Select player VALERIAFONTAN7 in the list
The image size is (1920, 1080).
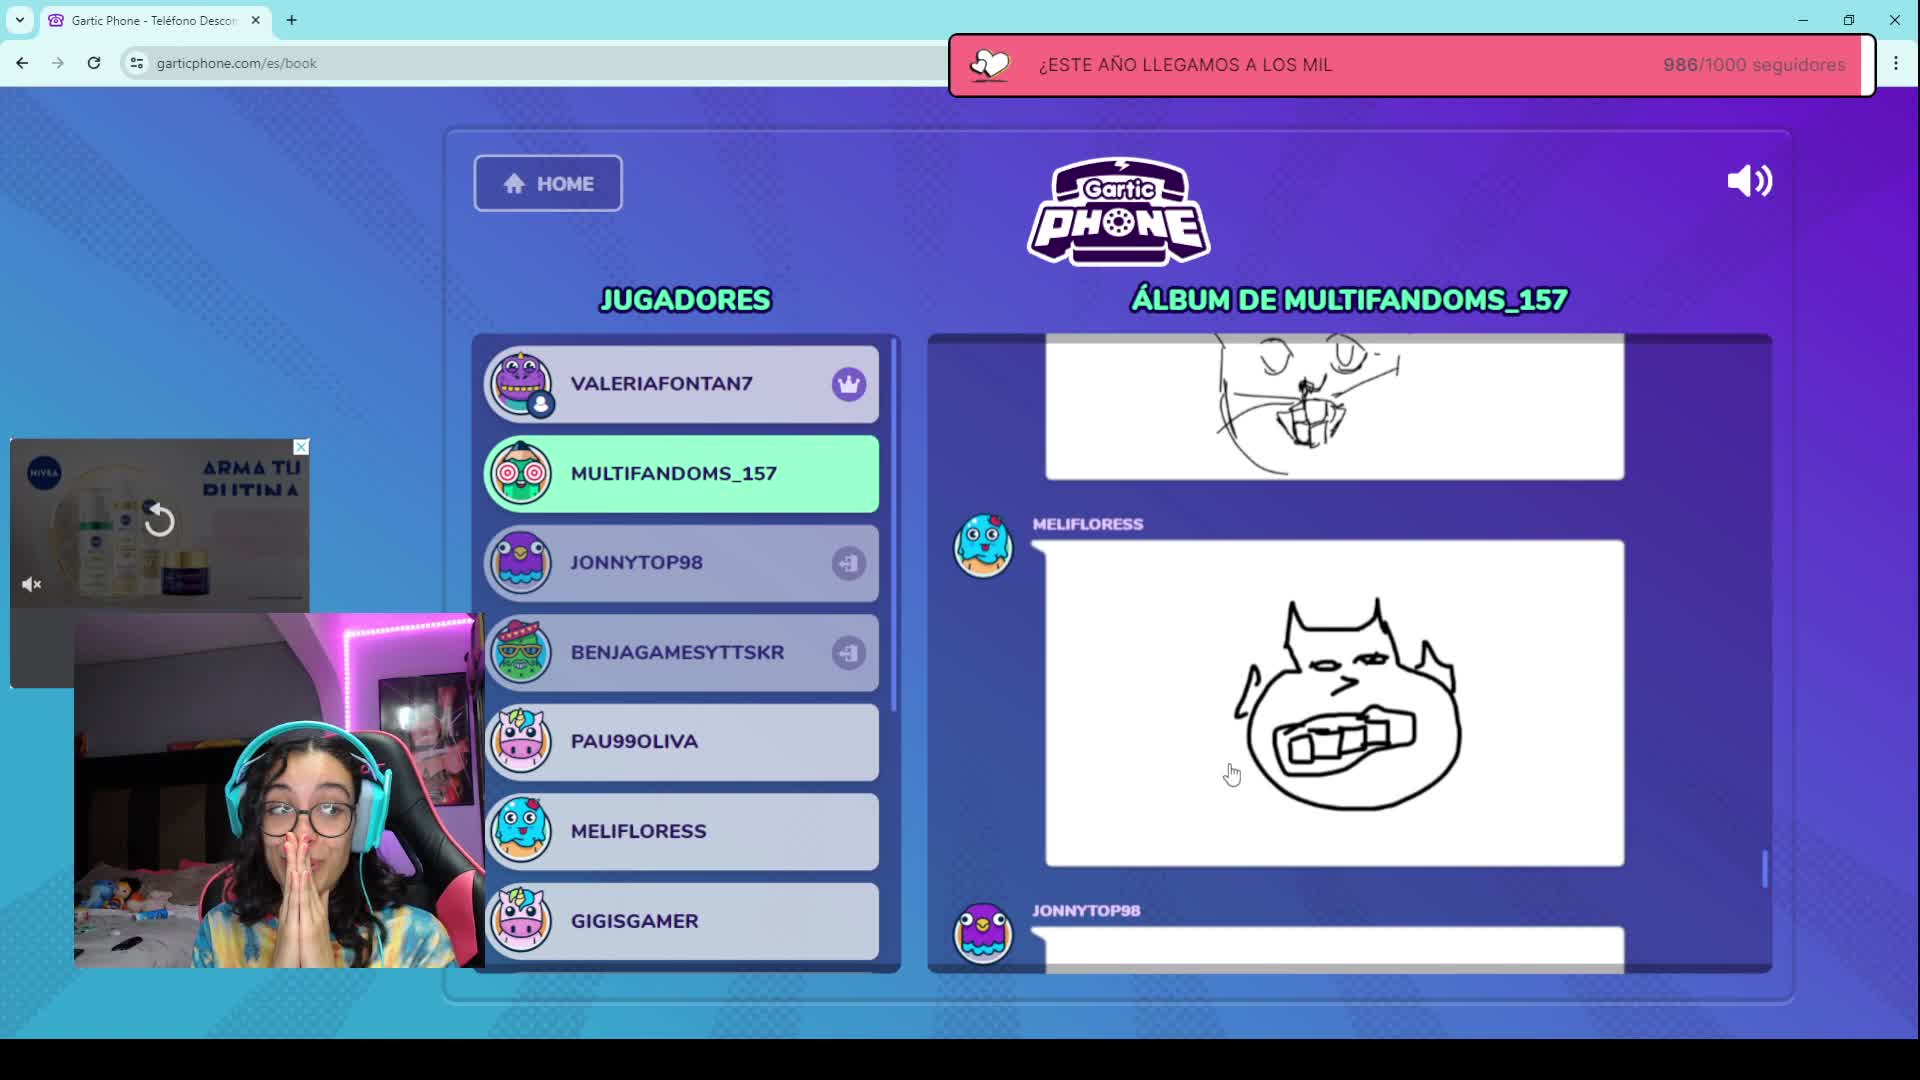(681, 384)
